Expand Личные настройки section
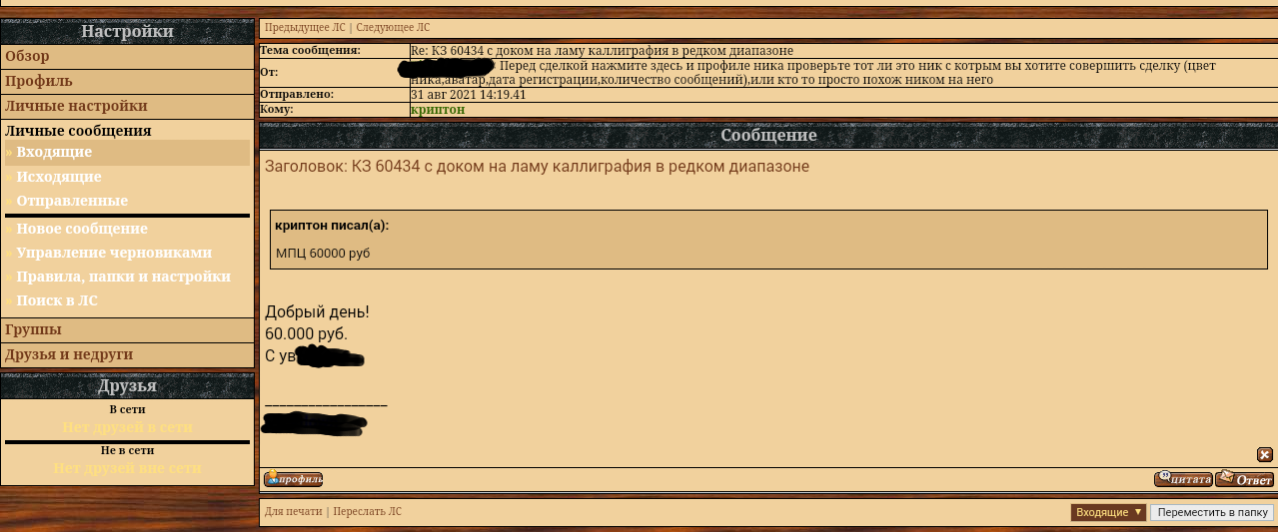 click(x=127, y=106)
